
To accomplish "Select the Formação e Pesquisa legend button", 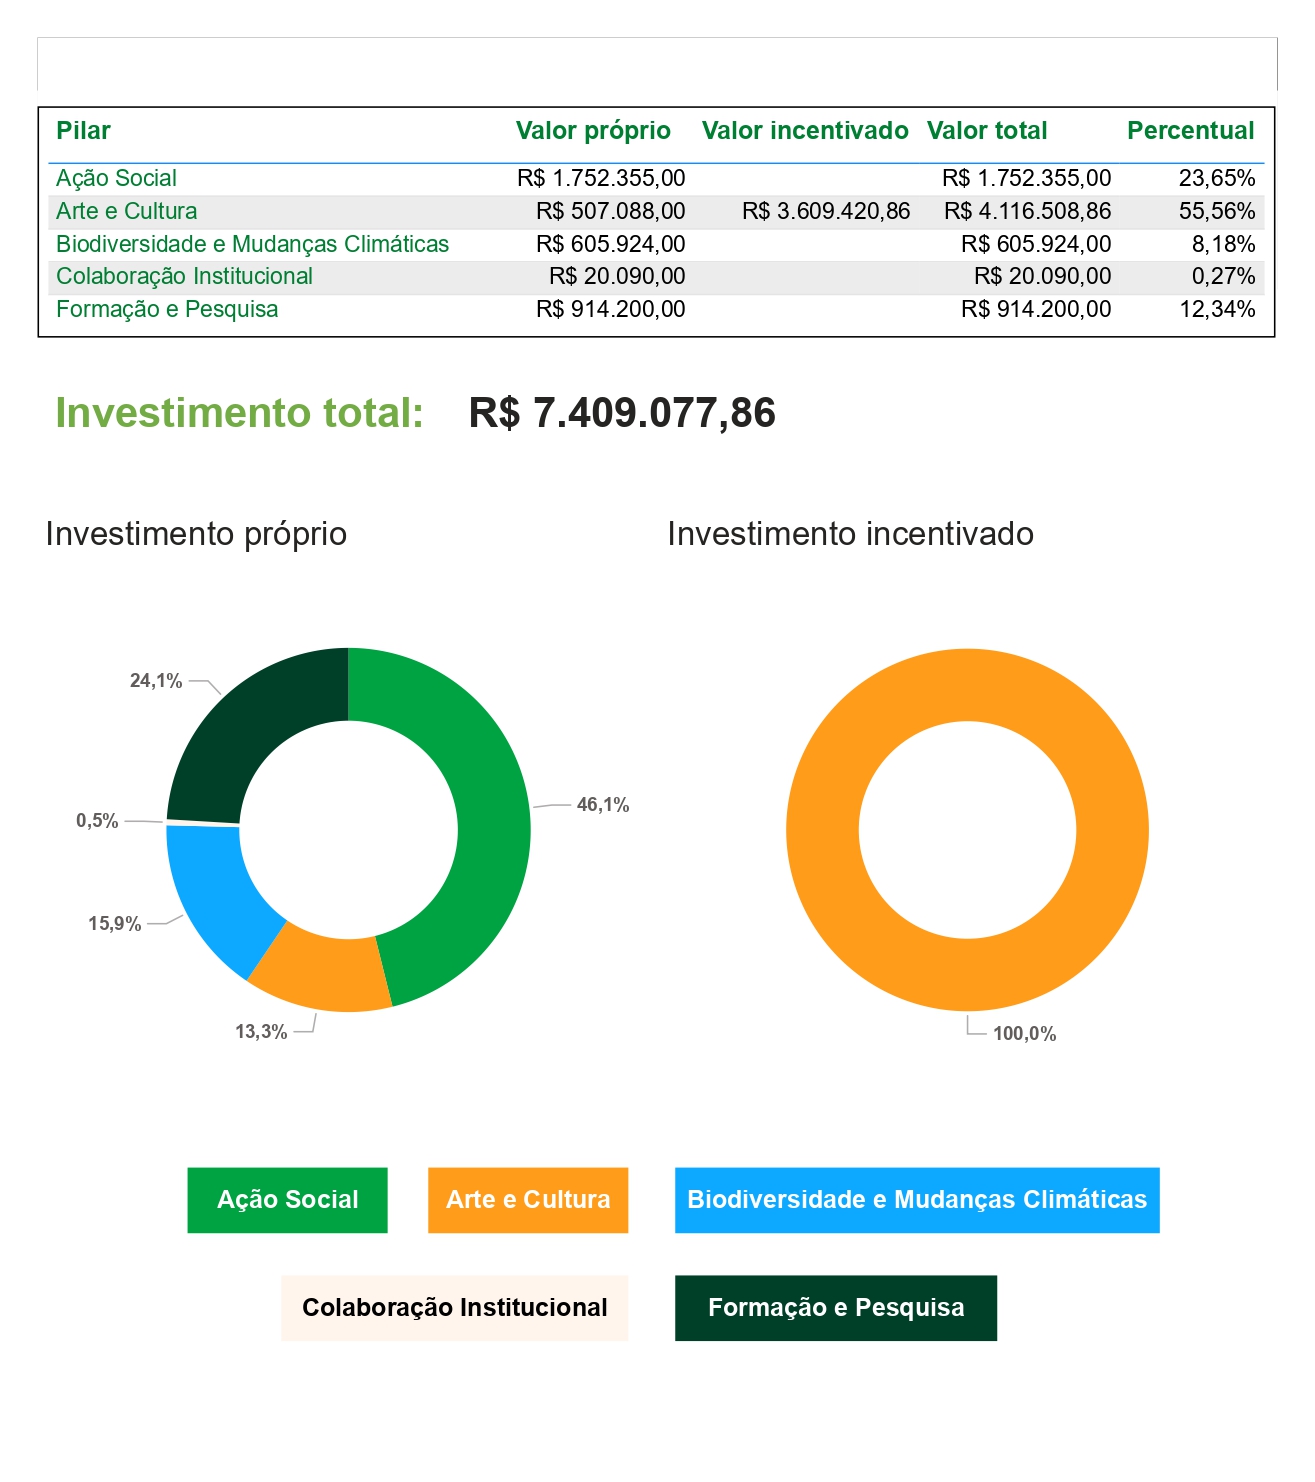I will 836,1308.
